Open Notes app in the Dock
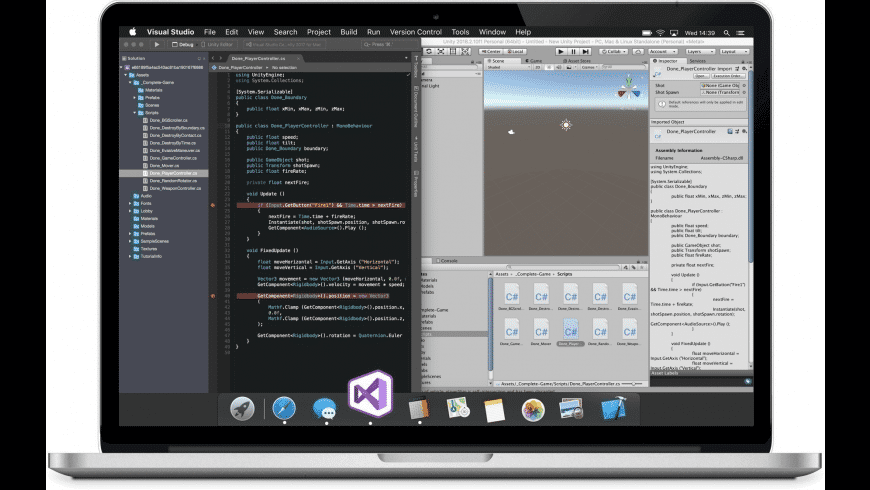This screenshot has width=870, height=490. (494, 411)
